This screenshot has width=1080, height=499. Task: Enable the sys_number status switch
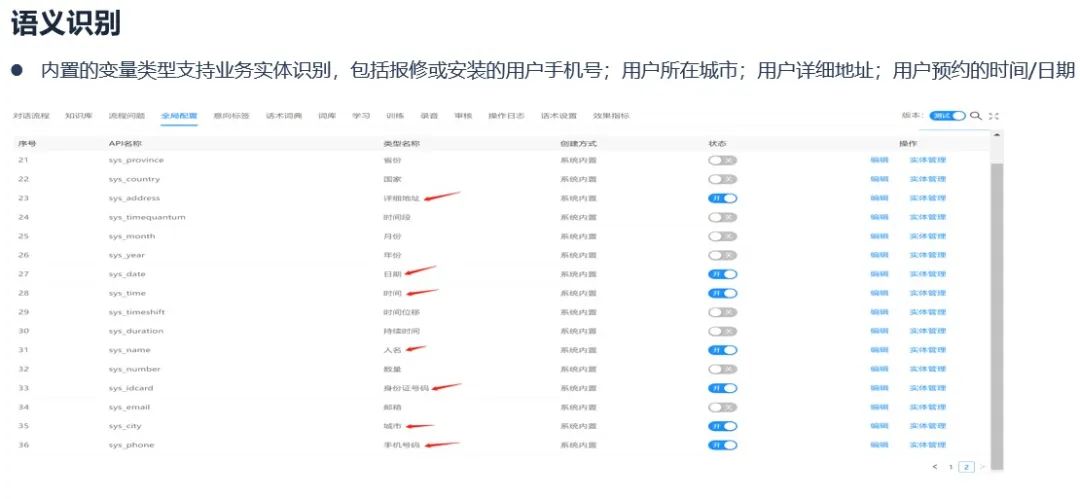[723, 369]
